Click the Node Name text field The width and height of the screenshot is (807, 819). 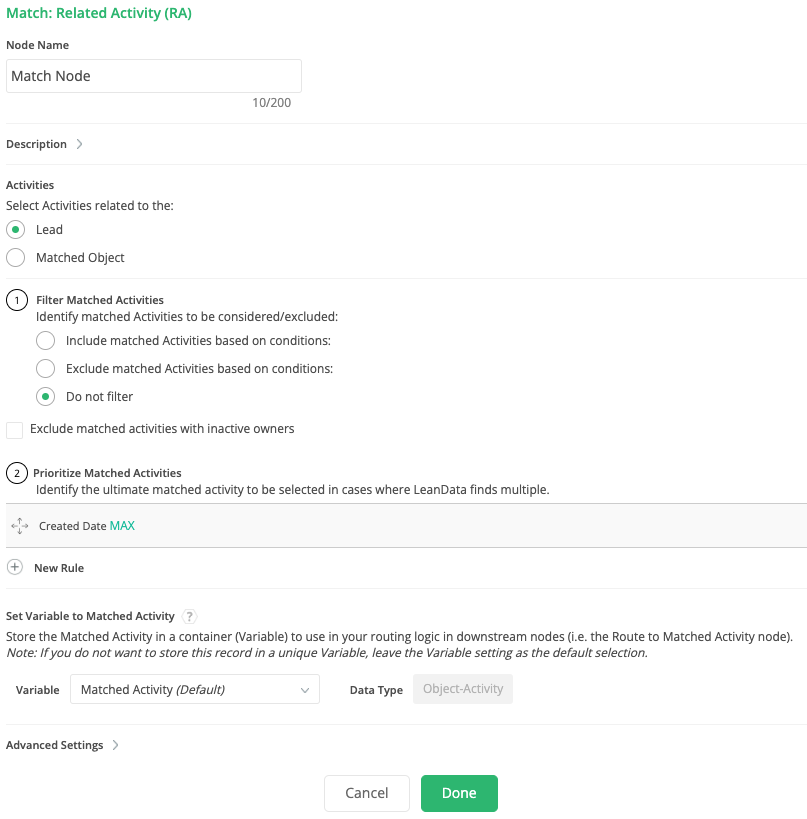coord(154,76)
